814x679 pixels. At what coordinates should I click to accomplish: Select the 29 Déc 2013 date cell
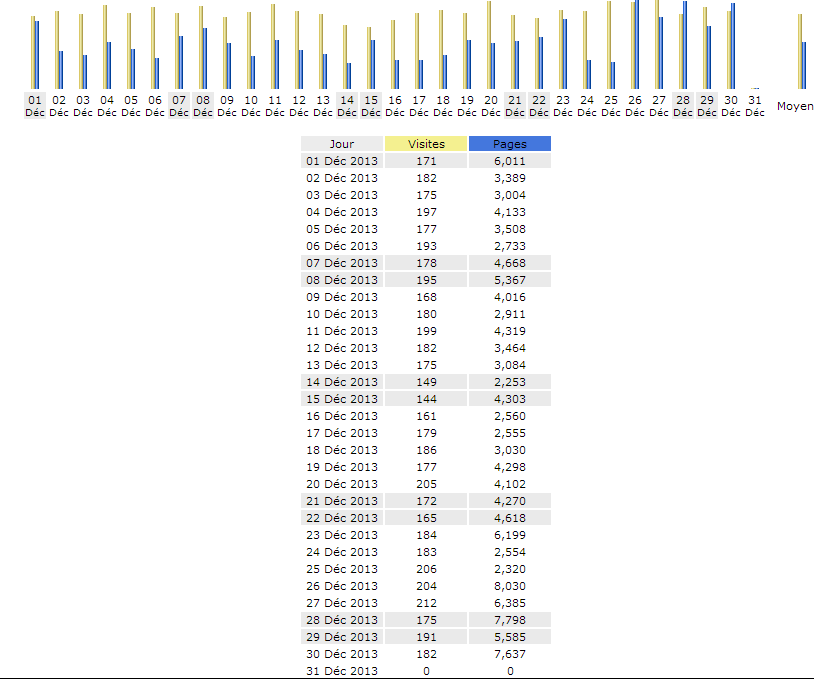click(x=342, y=637)
